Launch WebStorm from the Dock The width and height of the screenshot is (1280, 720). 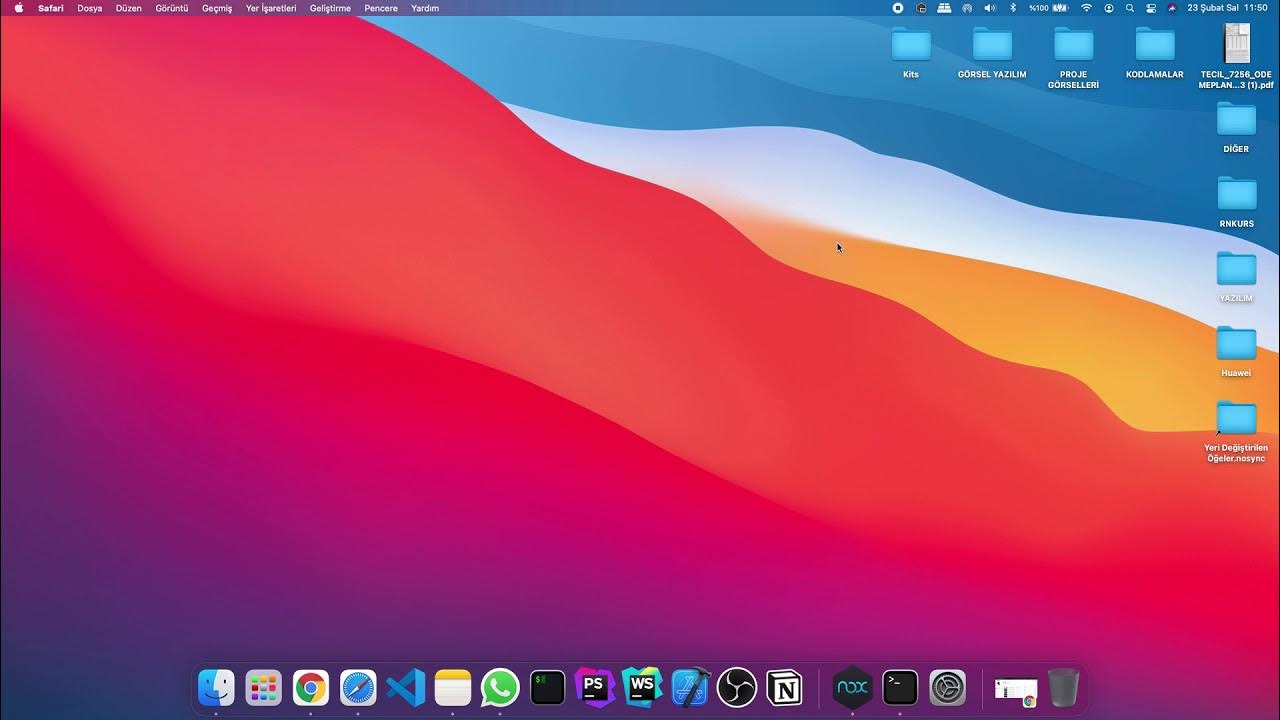pyautogui.click(x=642, y=688)
